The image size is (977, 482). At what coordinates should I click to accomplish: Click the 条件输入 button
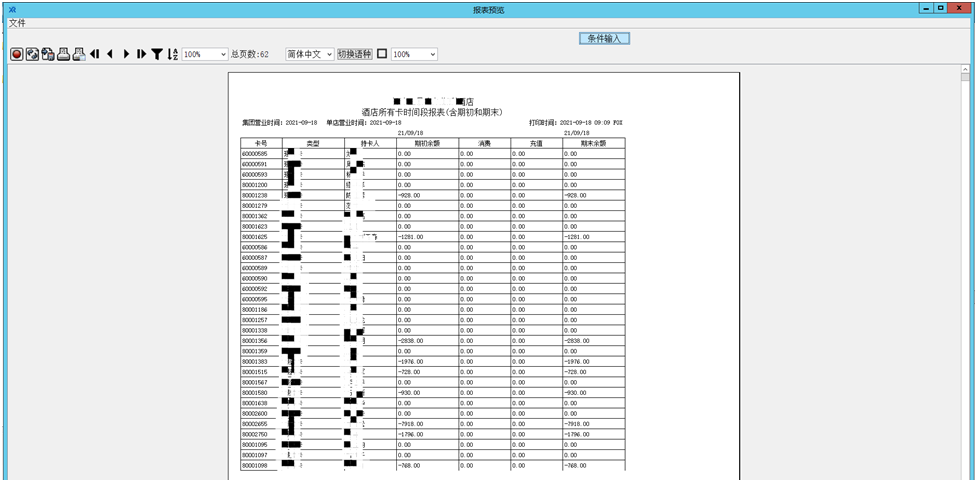point(604,39)
